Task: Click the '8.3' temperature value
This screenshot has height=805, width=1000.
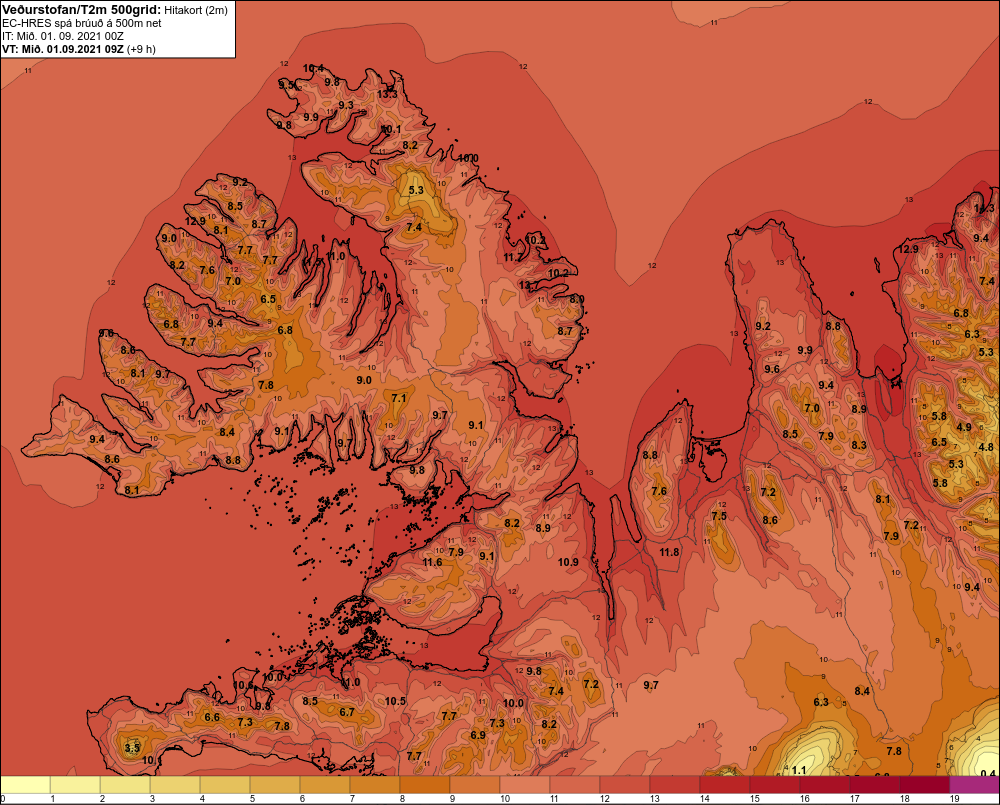Action: [858, 445]
